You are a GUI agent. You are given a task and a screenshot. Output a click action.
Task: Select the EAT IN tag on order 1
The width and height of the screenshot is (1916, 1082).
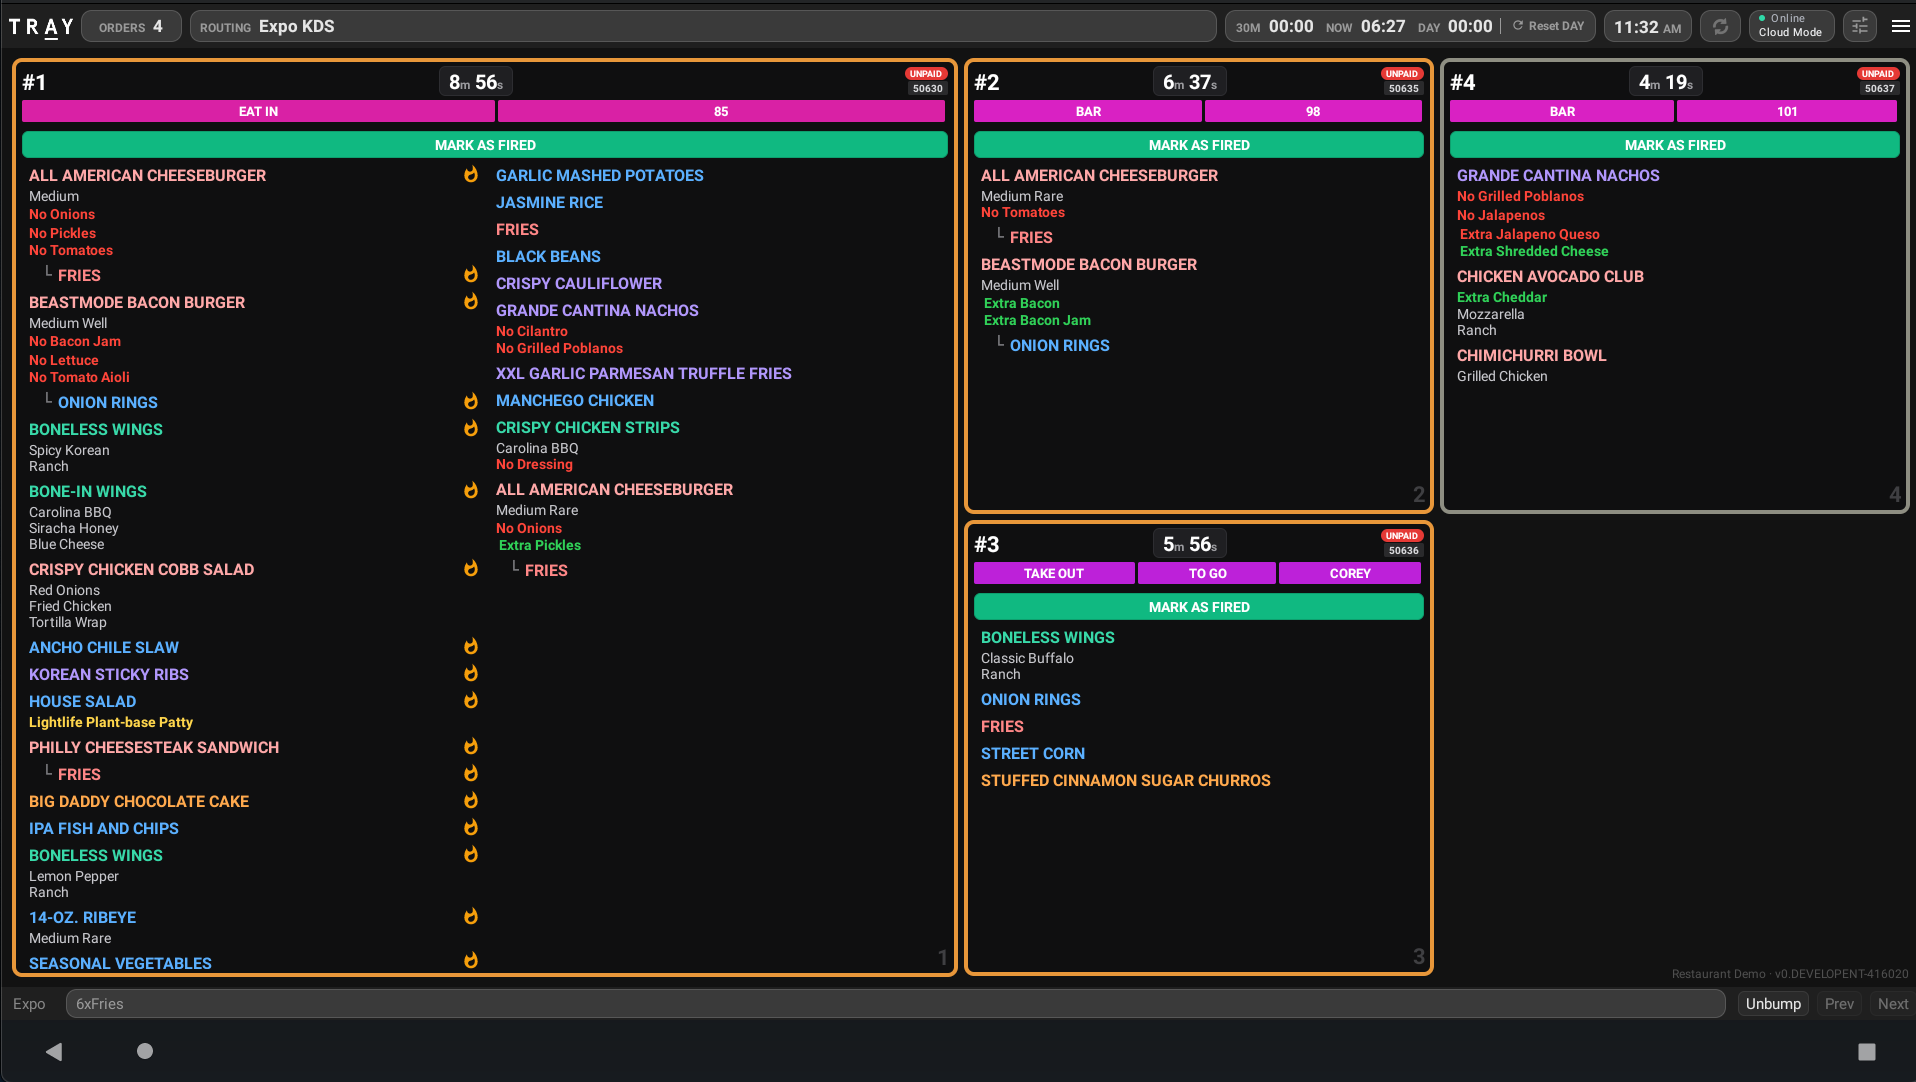click(x=258, y=111)
